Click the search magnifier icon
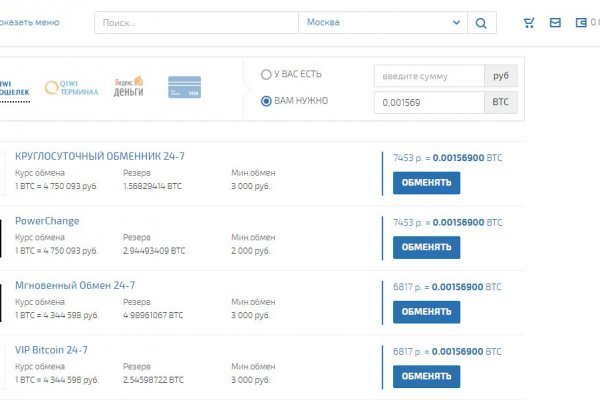The width and height of the screenshot is (600, 400). (x=482, y=23)
